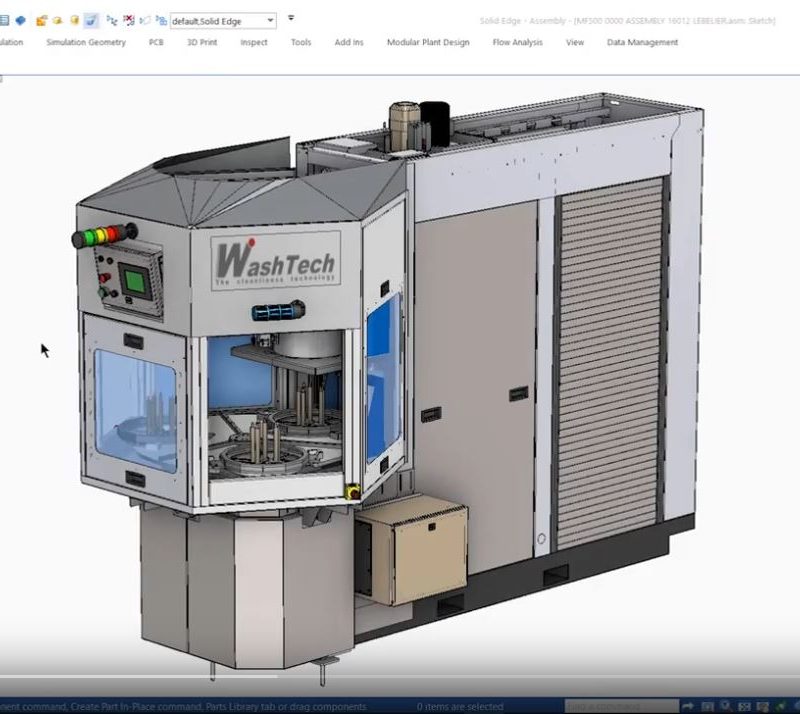Select the black cylinder on top of machine

(x=435, y=122)
